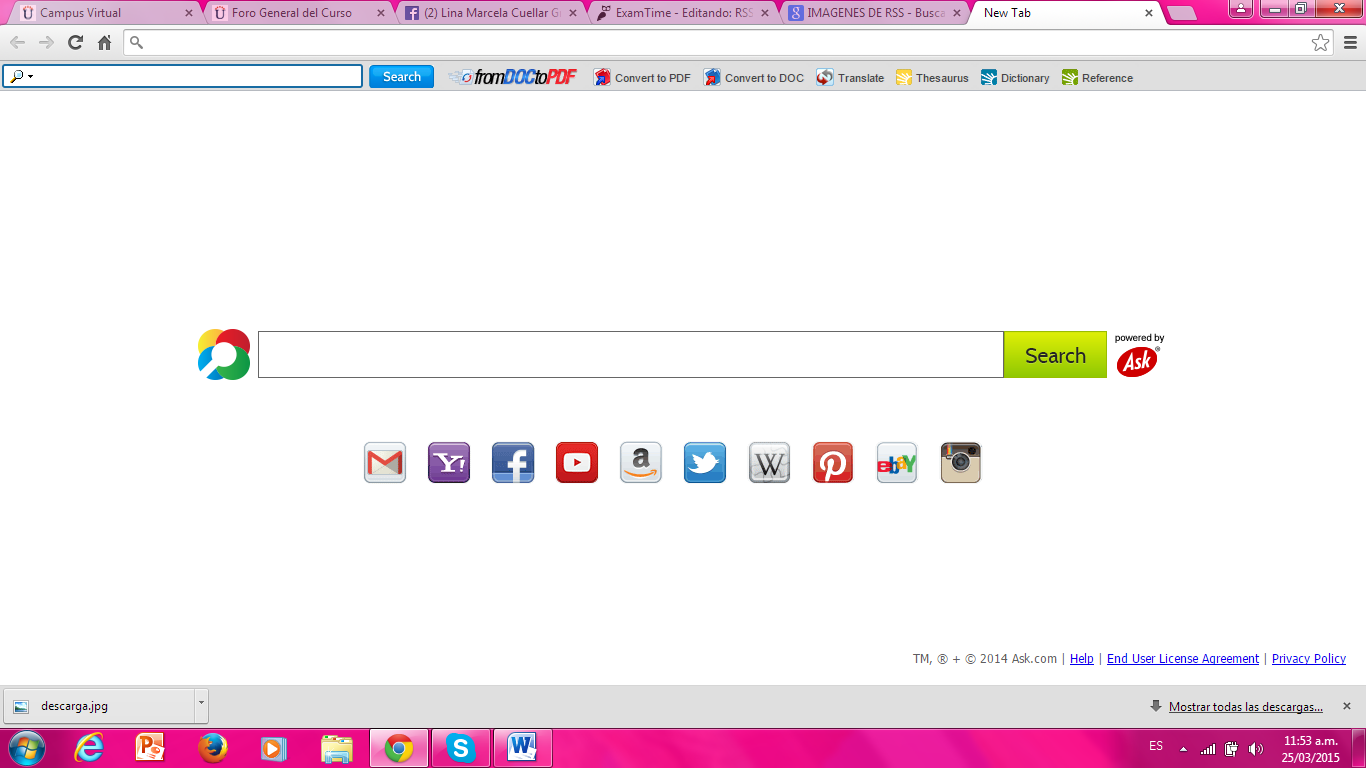The width and height of the screenshot is (1366, 768).
Task: Launch Internet Explorer from the taskbar
Action: (89, 748)
